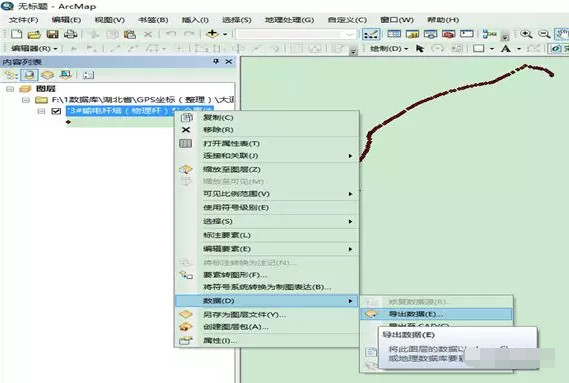569x383 pixels.
Task: Select the Zoom Out magnifier tool
Action: (544, 34)
